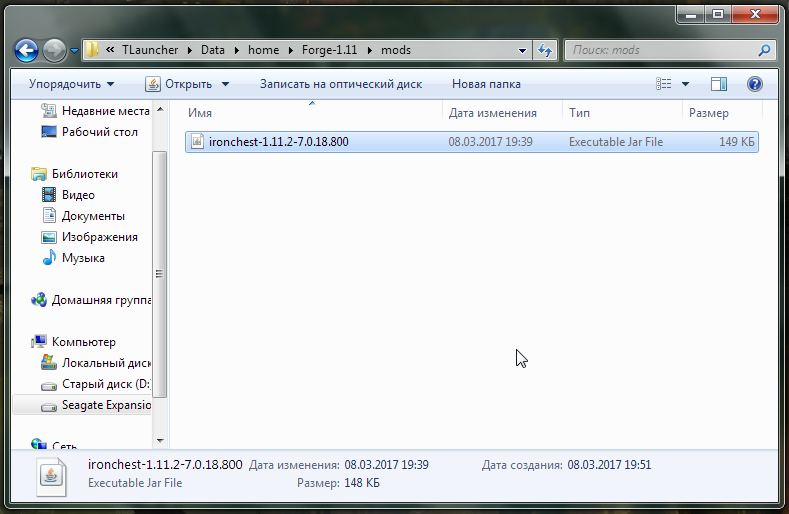The width and height of the screenshot is (789, 514).
Task: Click the sidebar scrollbar down arrow
Action: 160,441
